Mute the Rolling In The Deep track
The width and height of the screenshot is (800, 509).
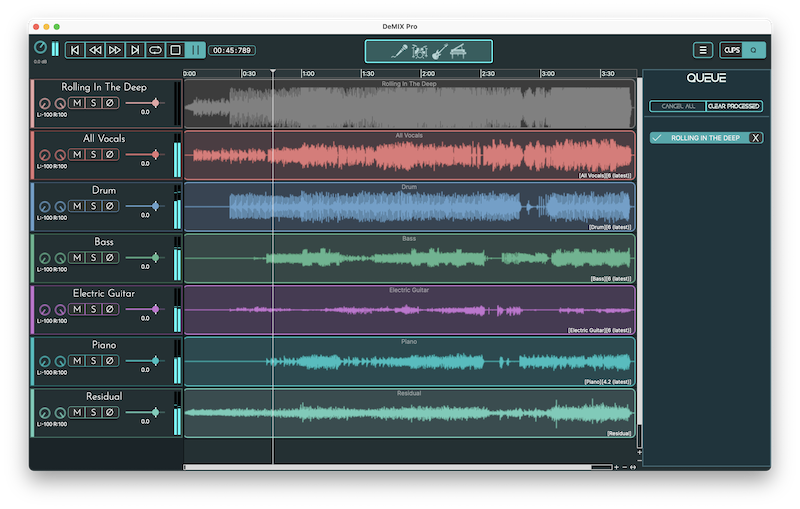(x=77, y=103)
